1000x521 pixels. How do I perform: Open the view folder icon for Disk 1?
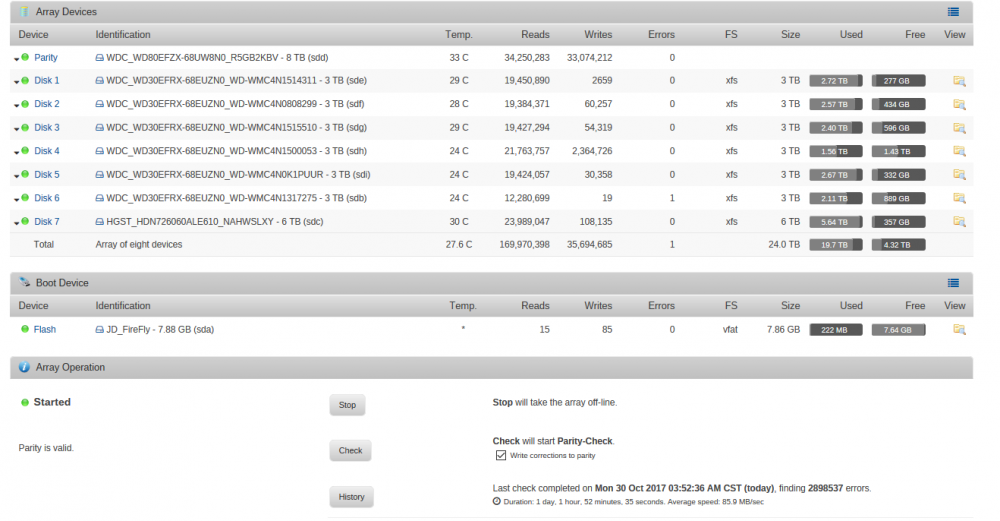[x=959, y=81]
